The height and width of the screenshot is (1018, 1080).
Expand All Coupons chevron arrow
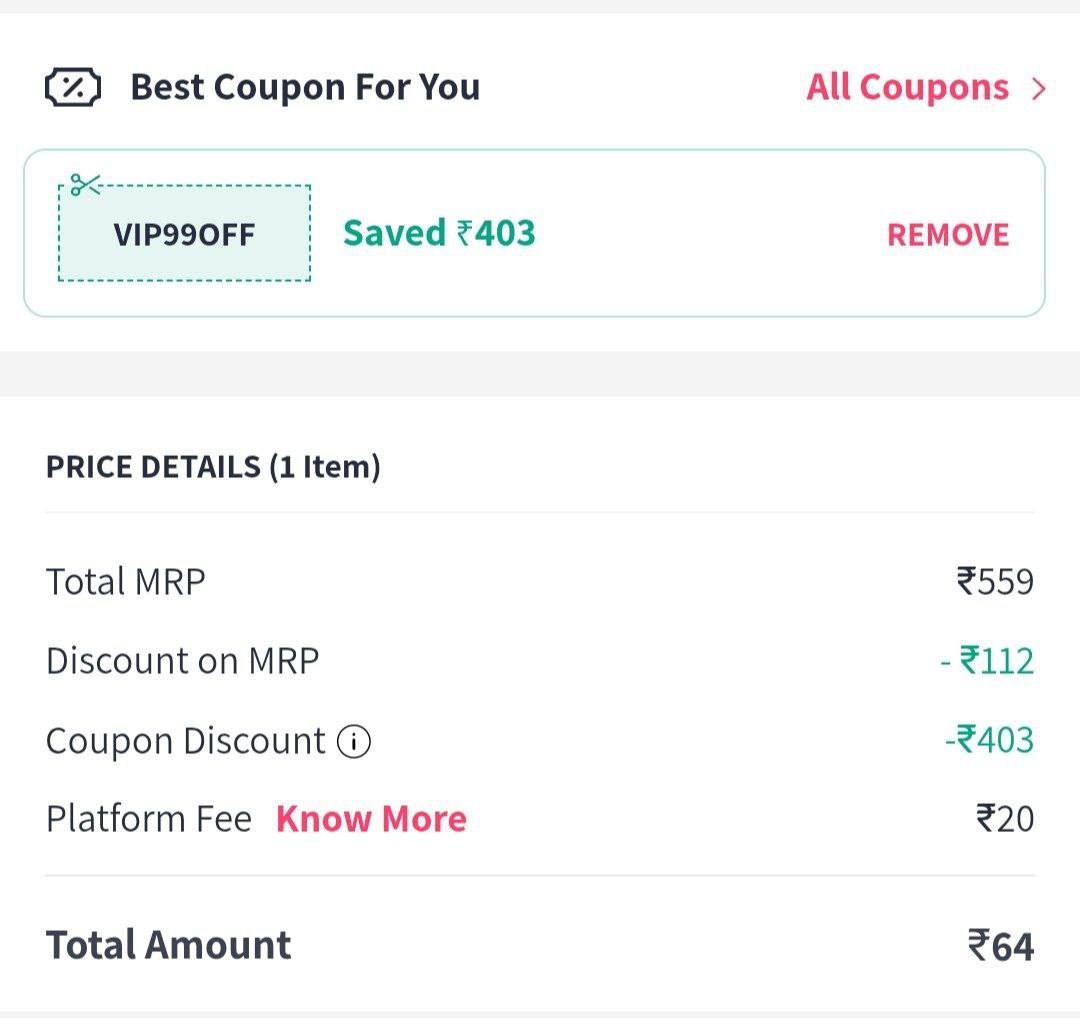click(x=1039, y=89)
